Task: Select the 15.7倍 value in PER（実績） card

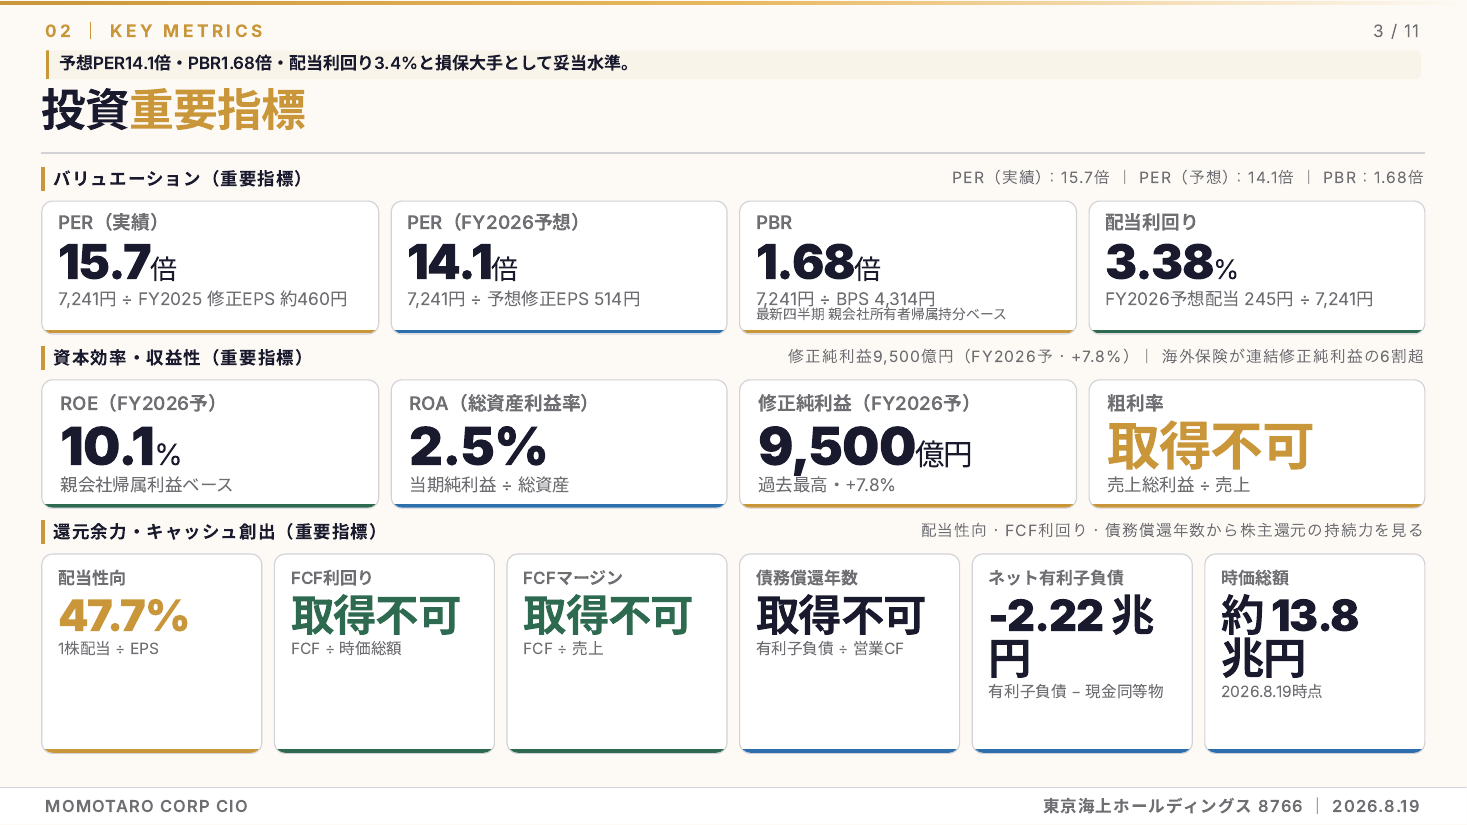Action: pos(117,263)
